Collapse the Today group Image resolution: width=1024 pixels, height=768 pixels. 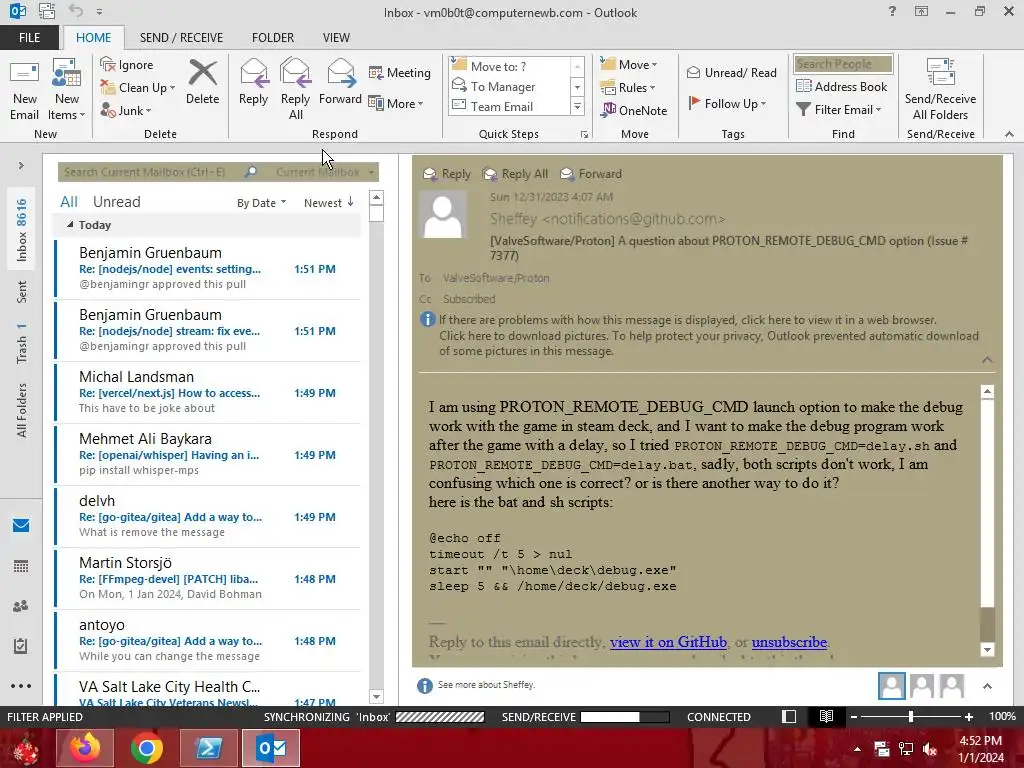[x=71, y=225]
